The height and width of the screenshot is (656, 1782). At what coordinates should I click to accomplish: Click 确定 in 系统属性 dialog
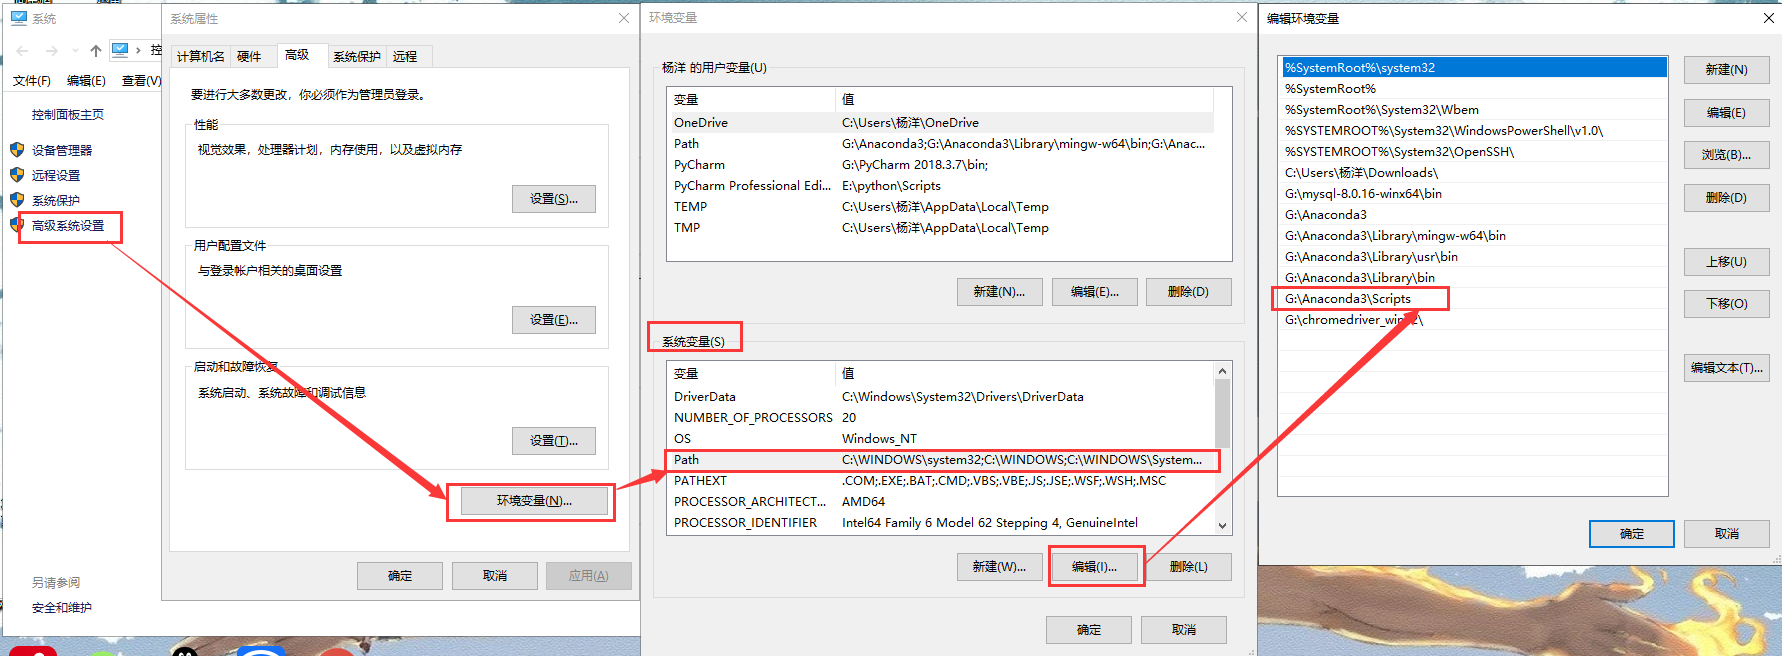click(x=400, y=576)
